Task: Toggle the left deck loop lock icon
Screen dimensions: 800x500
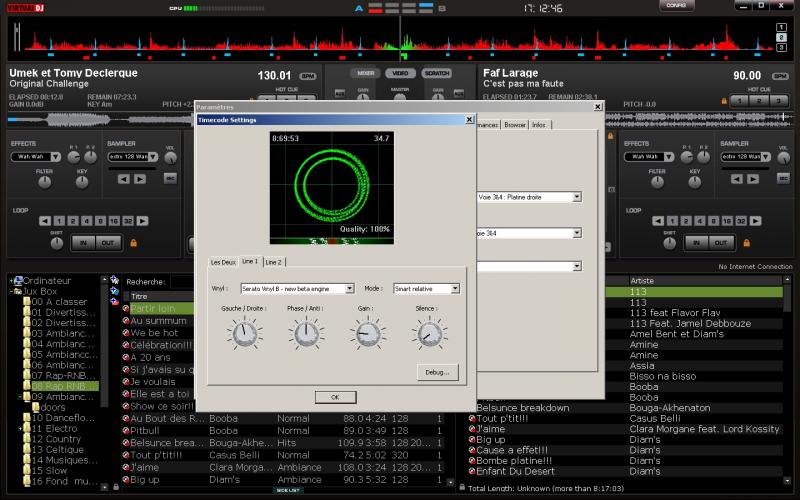Action: pos(133,242)
